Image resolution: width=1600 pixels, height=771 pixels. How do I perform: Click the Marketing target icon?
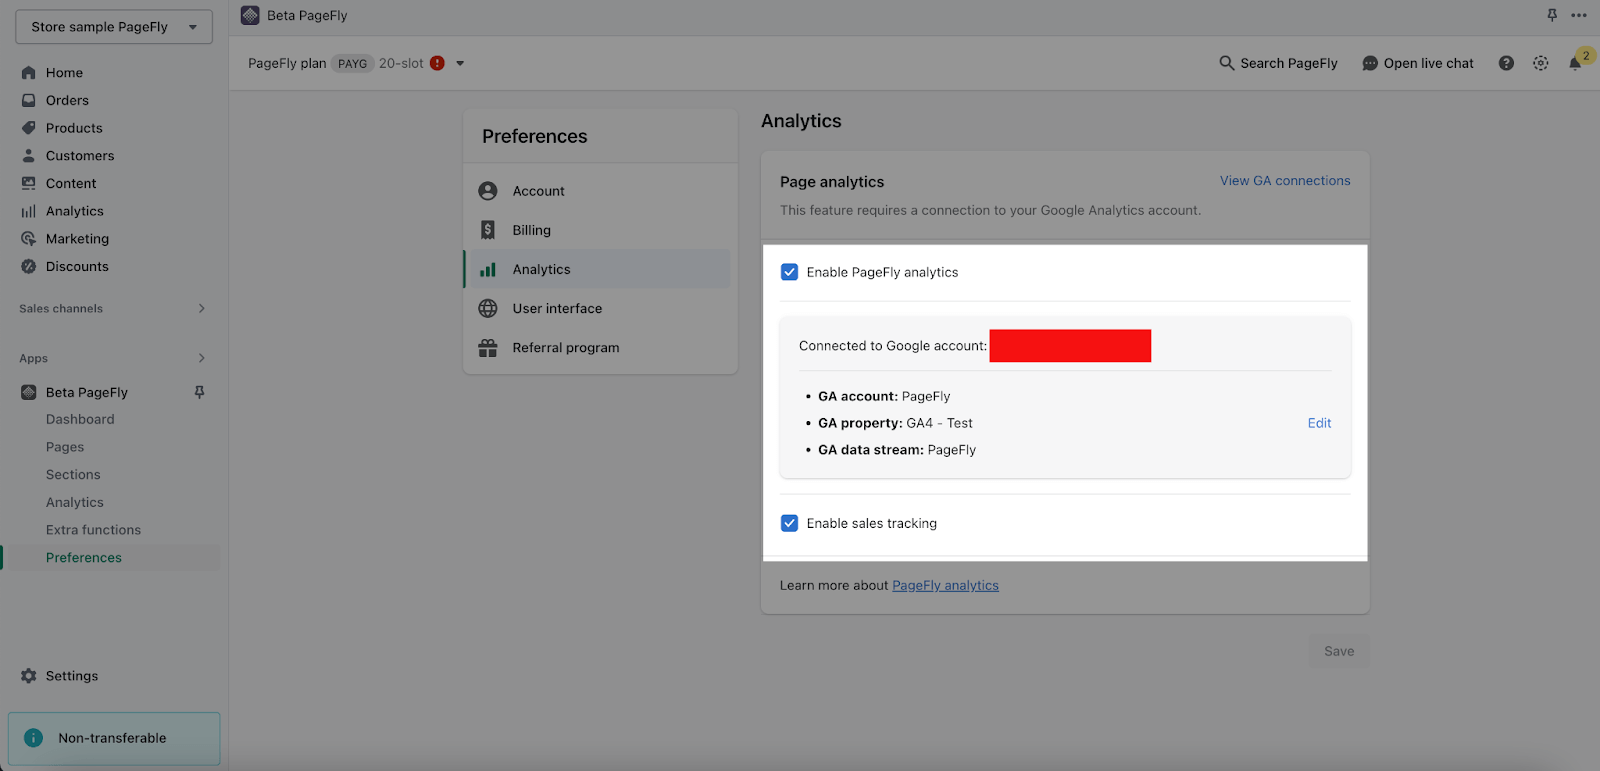(x=28, y=238)
